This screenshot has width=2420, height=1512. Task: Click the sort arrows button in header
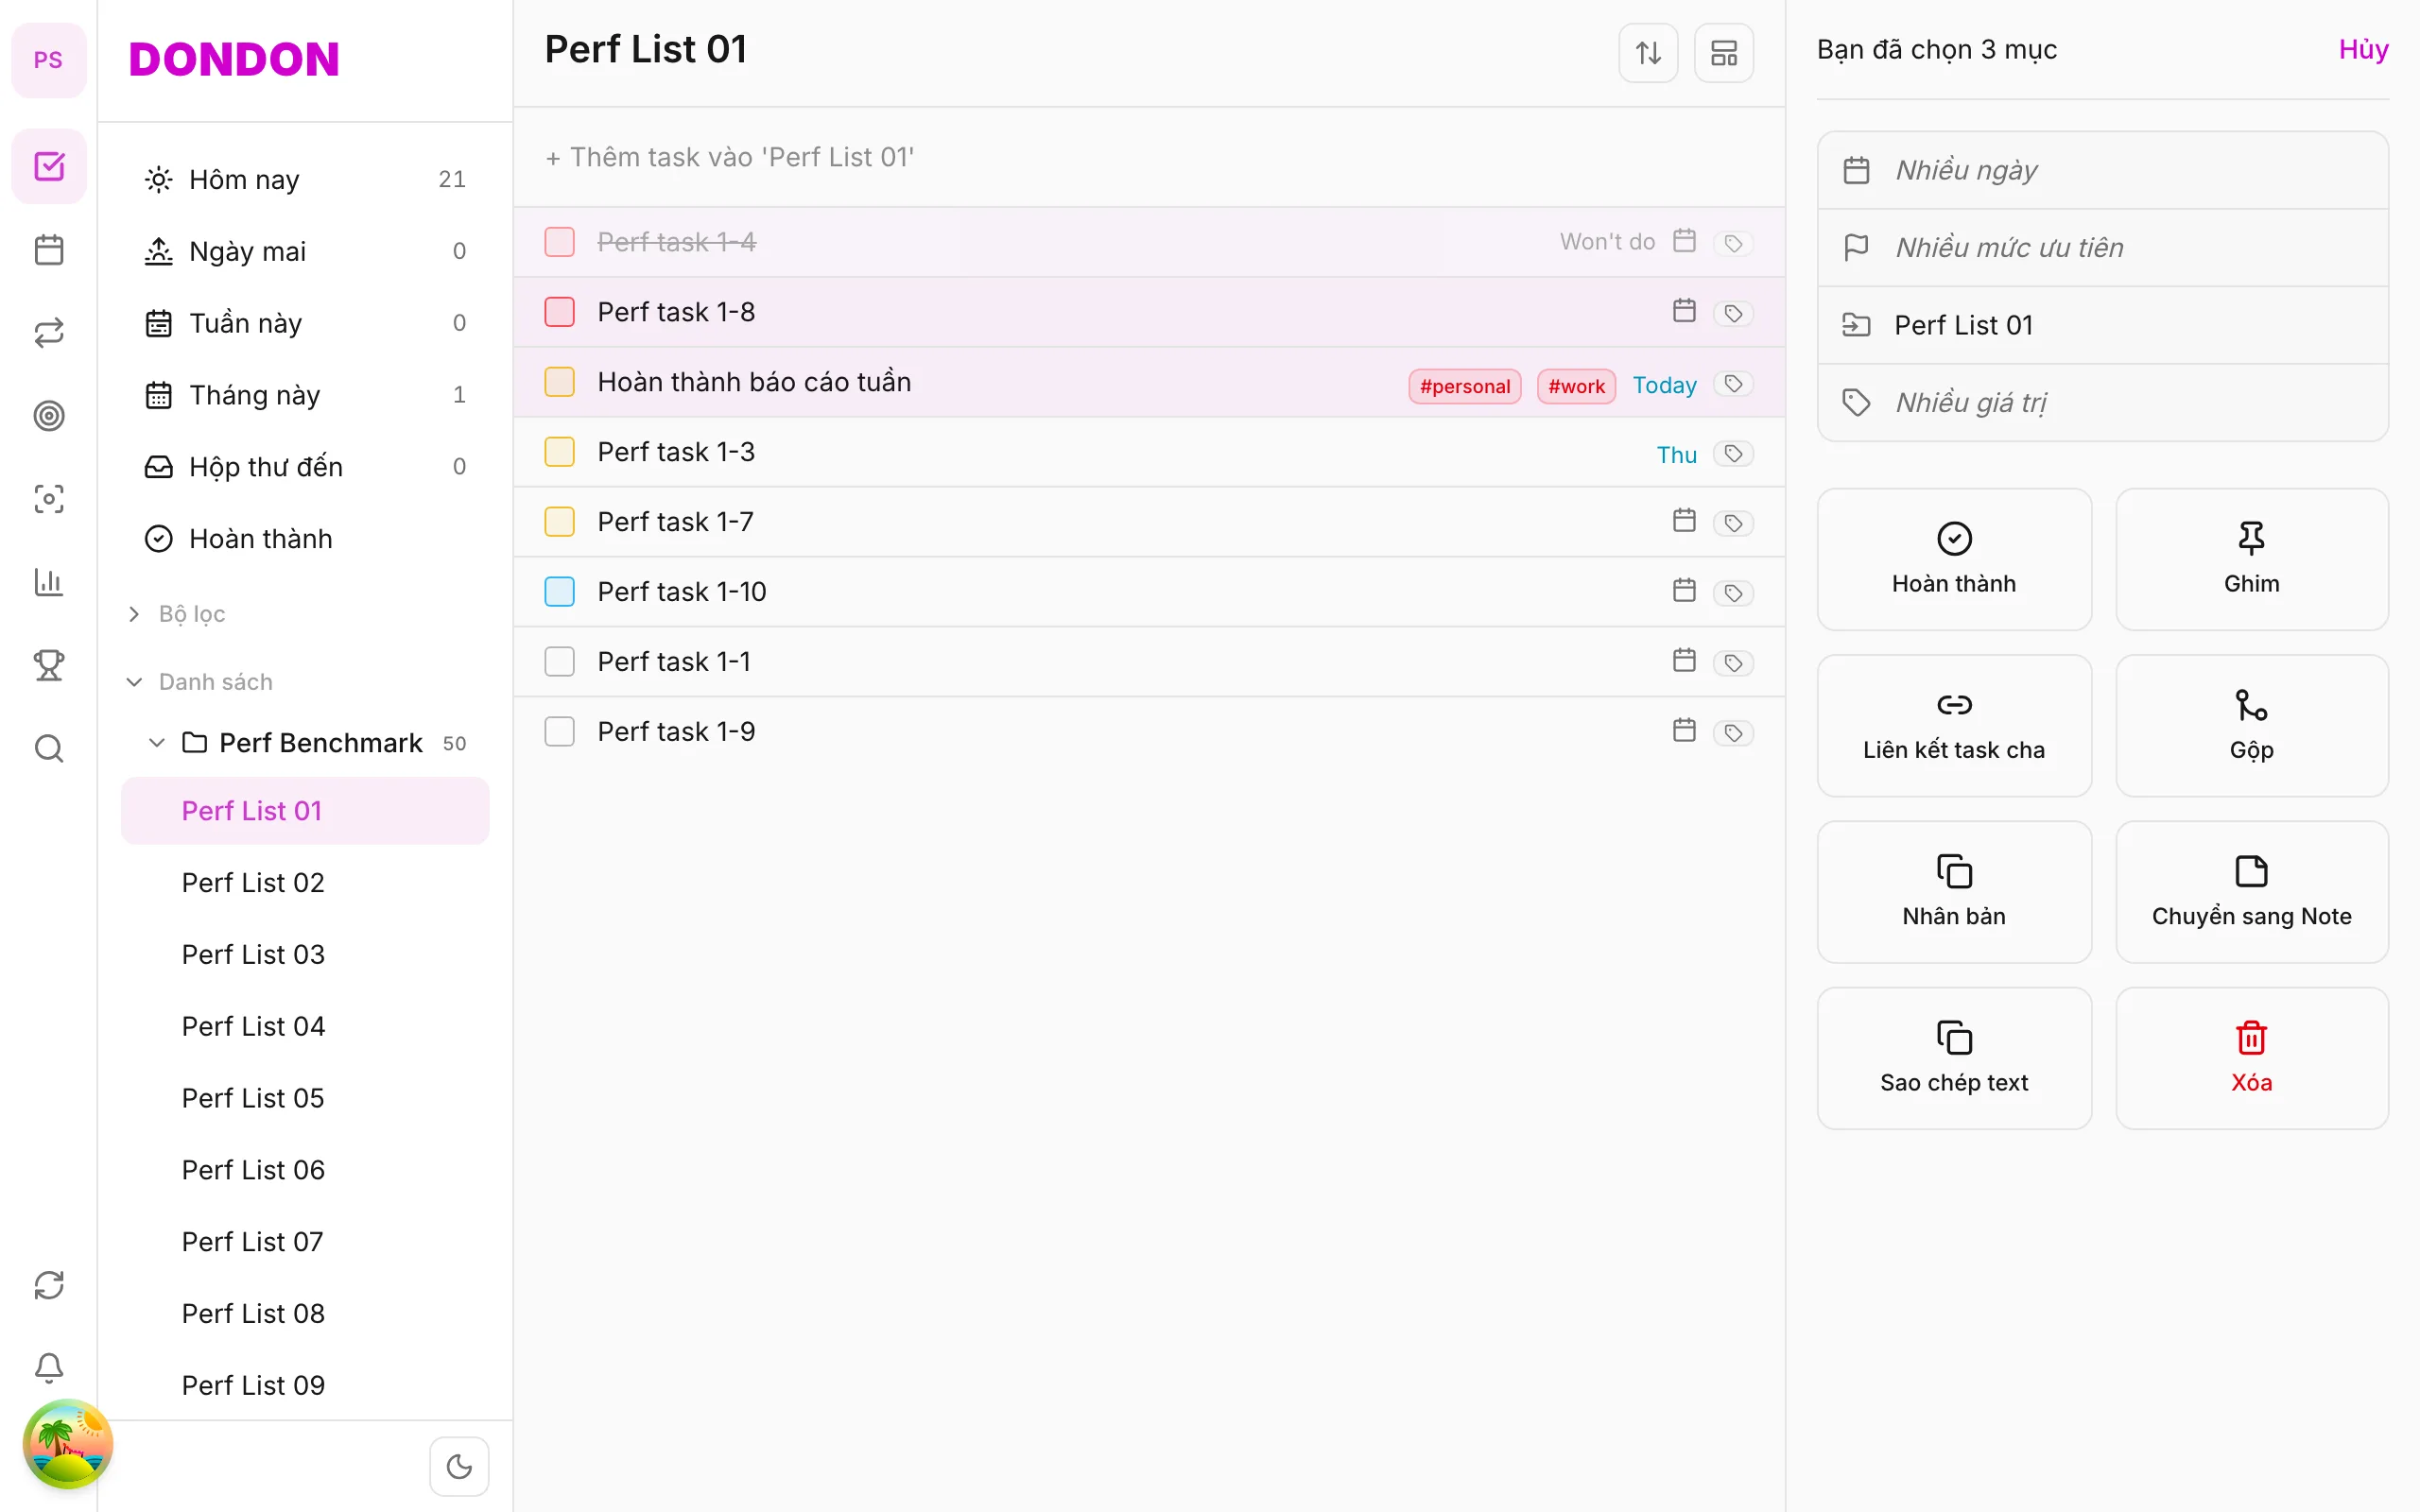[x=1648, y=52]
